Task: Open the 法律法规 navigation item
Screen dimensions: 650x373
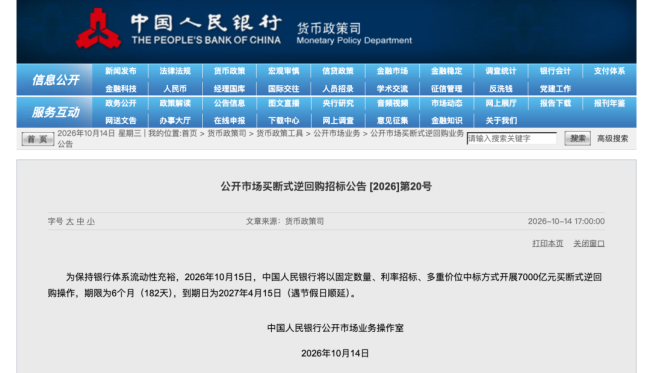Action: [175, 71]
